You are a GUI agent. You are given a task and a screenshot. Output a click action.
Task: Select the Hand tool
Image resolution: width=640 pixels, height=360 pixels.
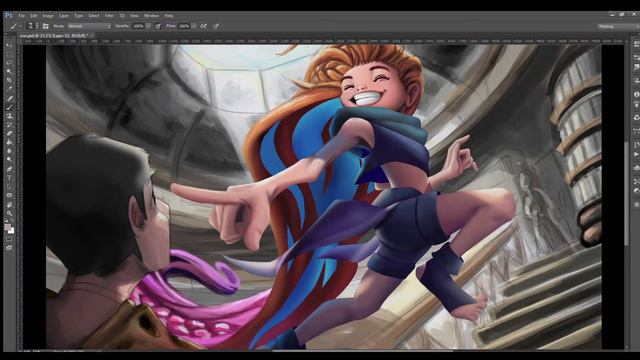point(9,204)
